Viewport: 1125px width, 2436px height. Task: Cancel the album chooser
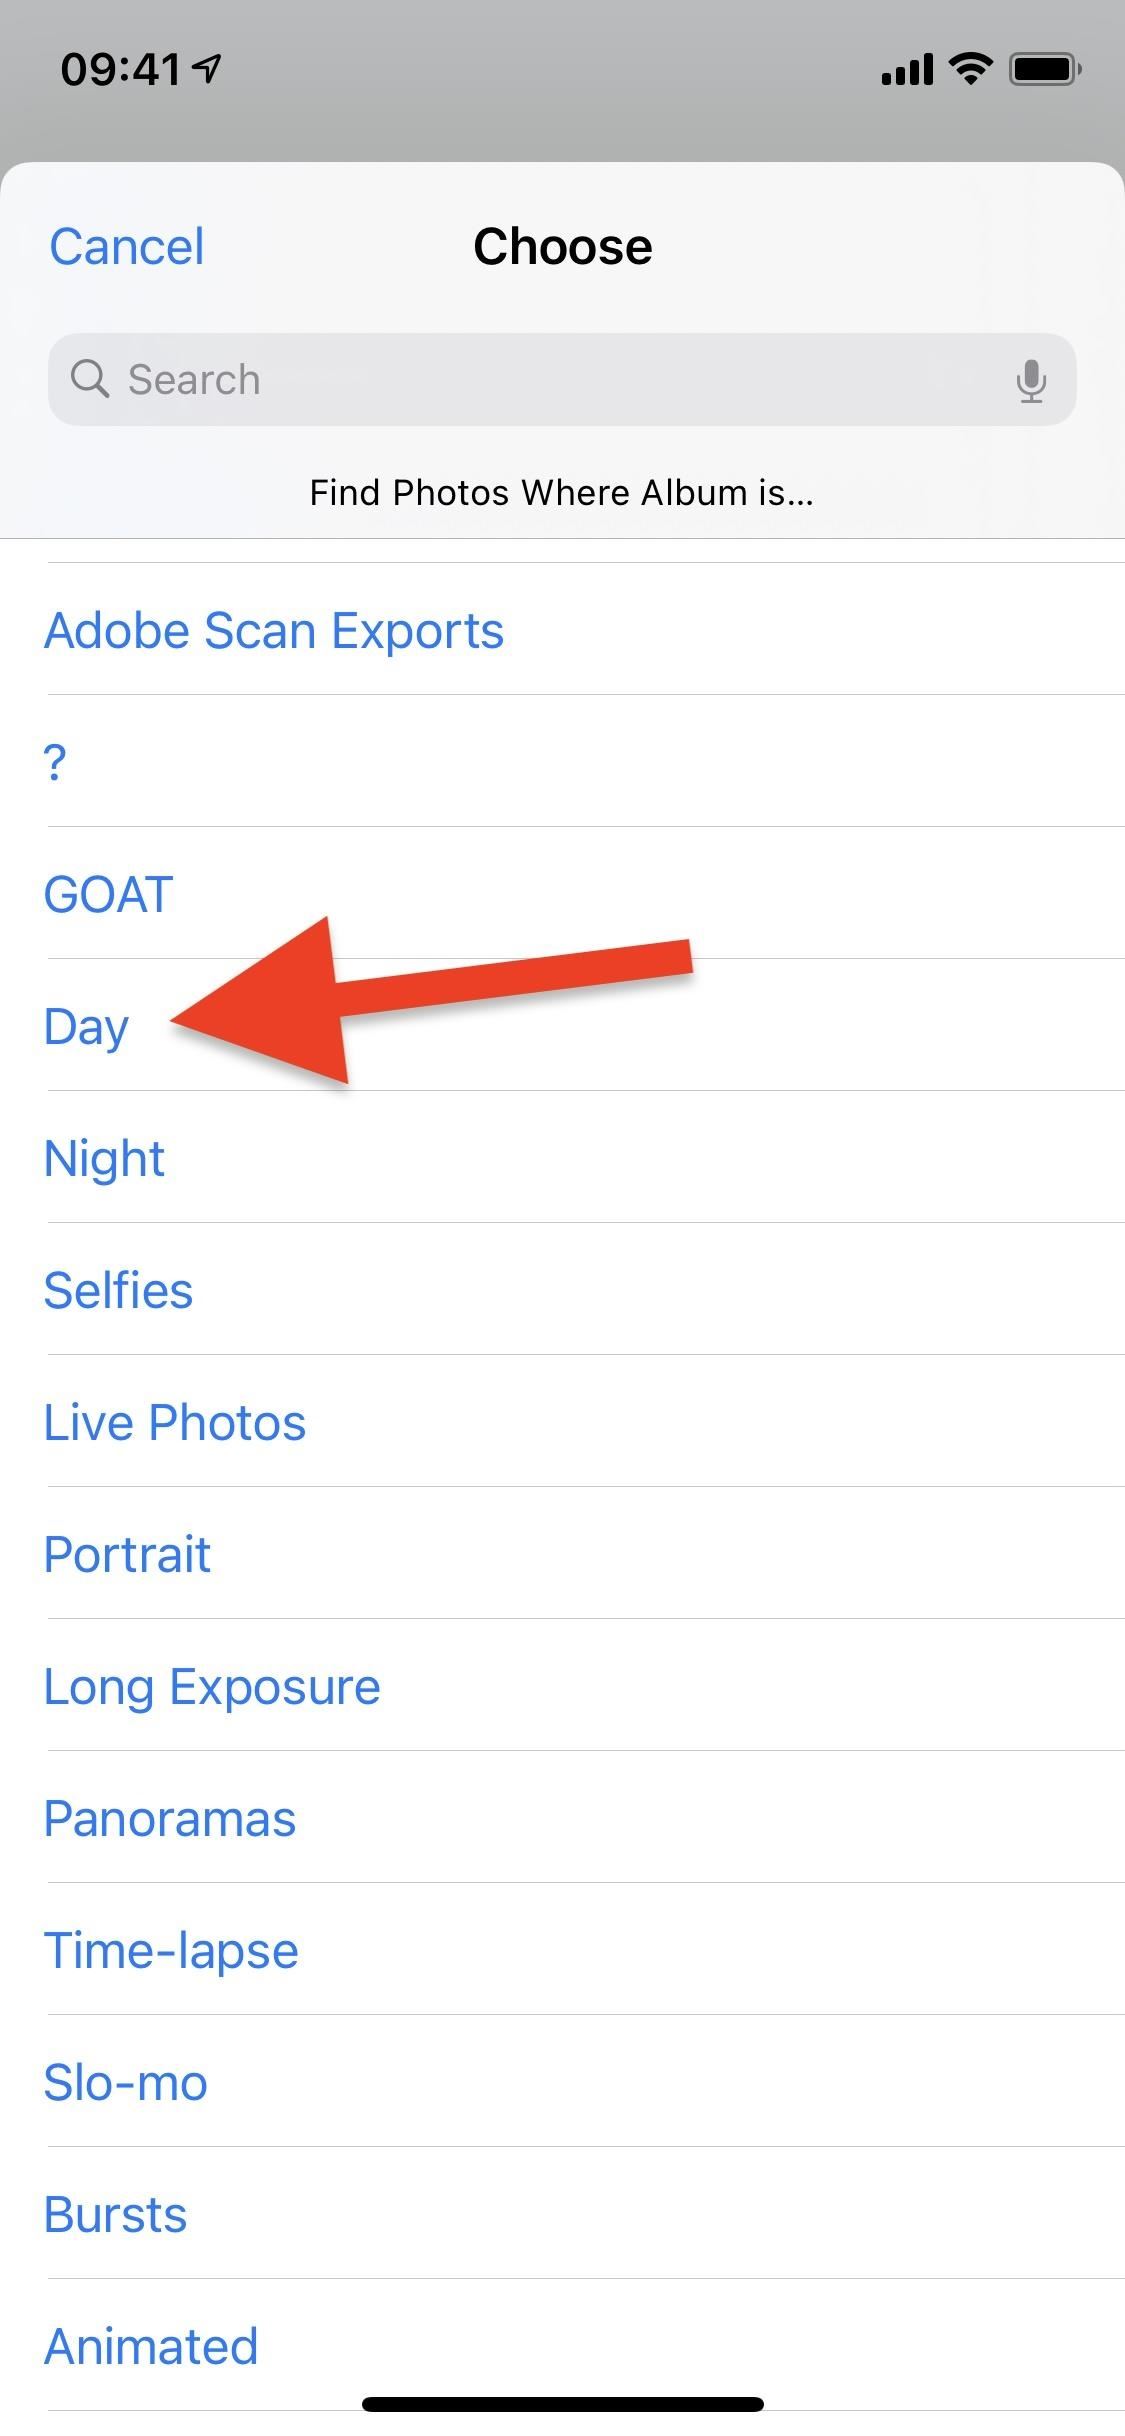pos(127,247)
